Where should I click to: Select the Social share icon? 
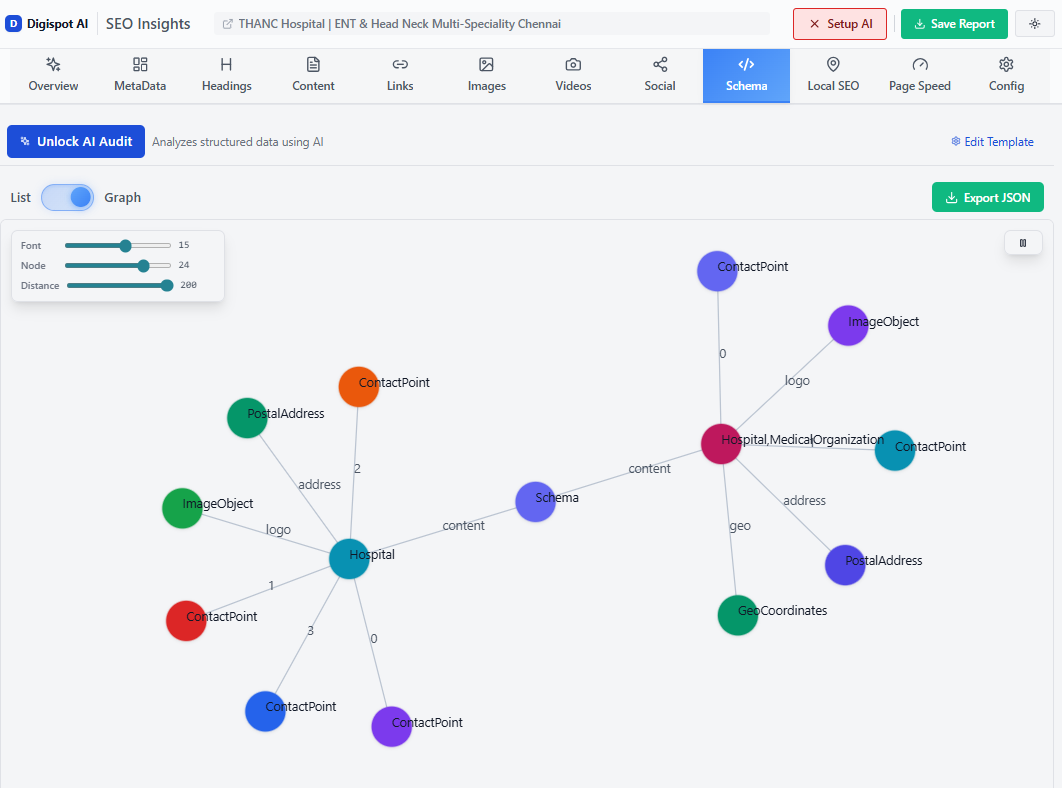tap(659, 64)
